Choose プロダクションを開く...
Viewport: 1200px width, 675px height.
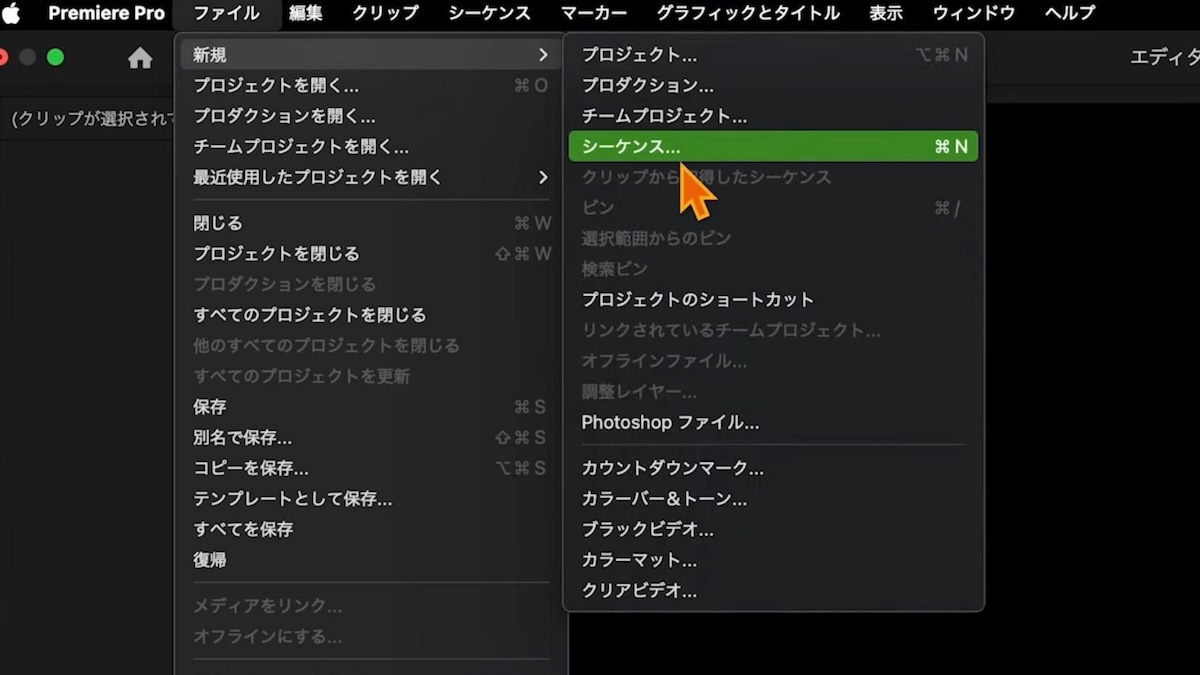click(370, 116)
